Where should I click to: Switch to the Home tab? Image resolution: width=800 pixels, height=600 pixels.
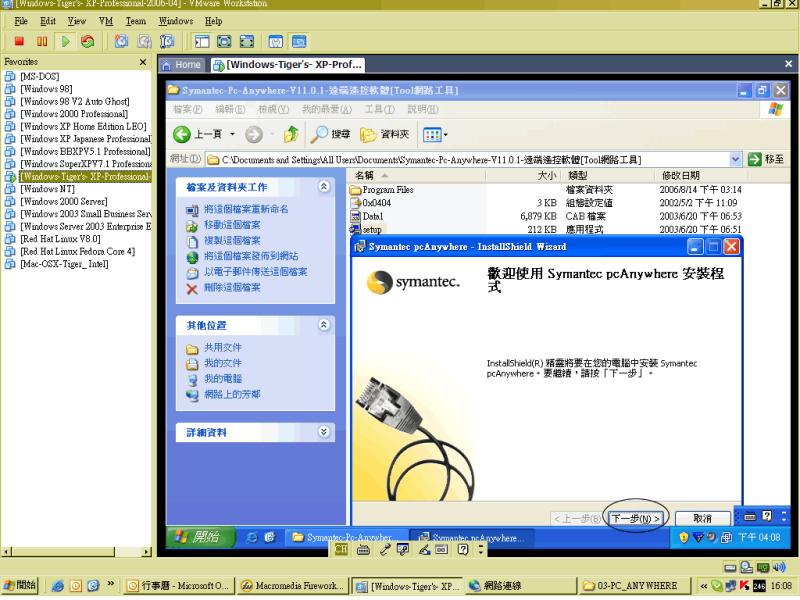point(181,65)
